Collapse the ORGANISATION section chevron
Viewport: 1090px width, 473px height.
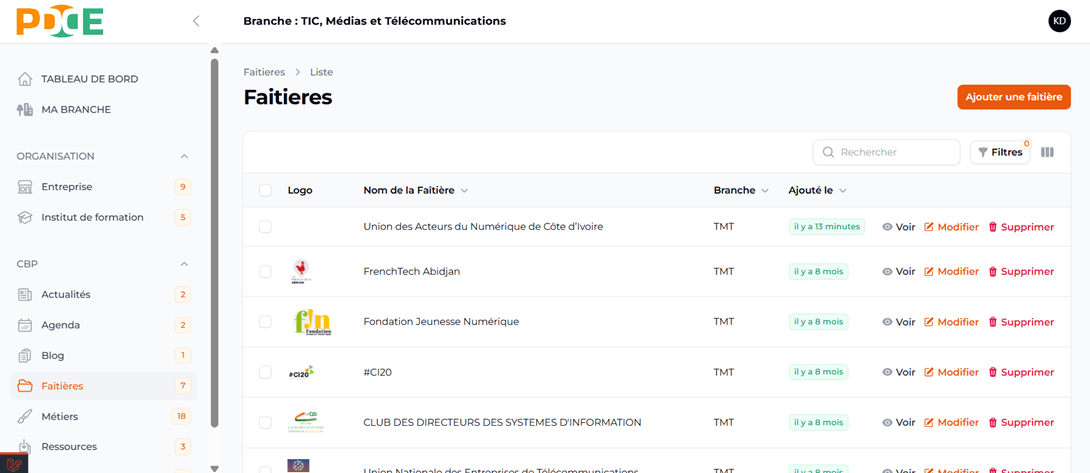click(x=184, y=156)
